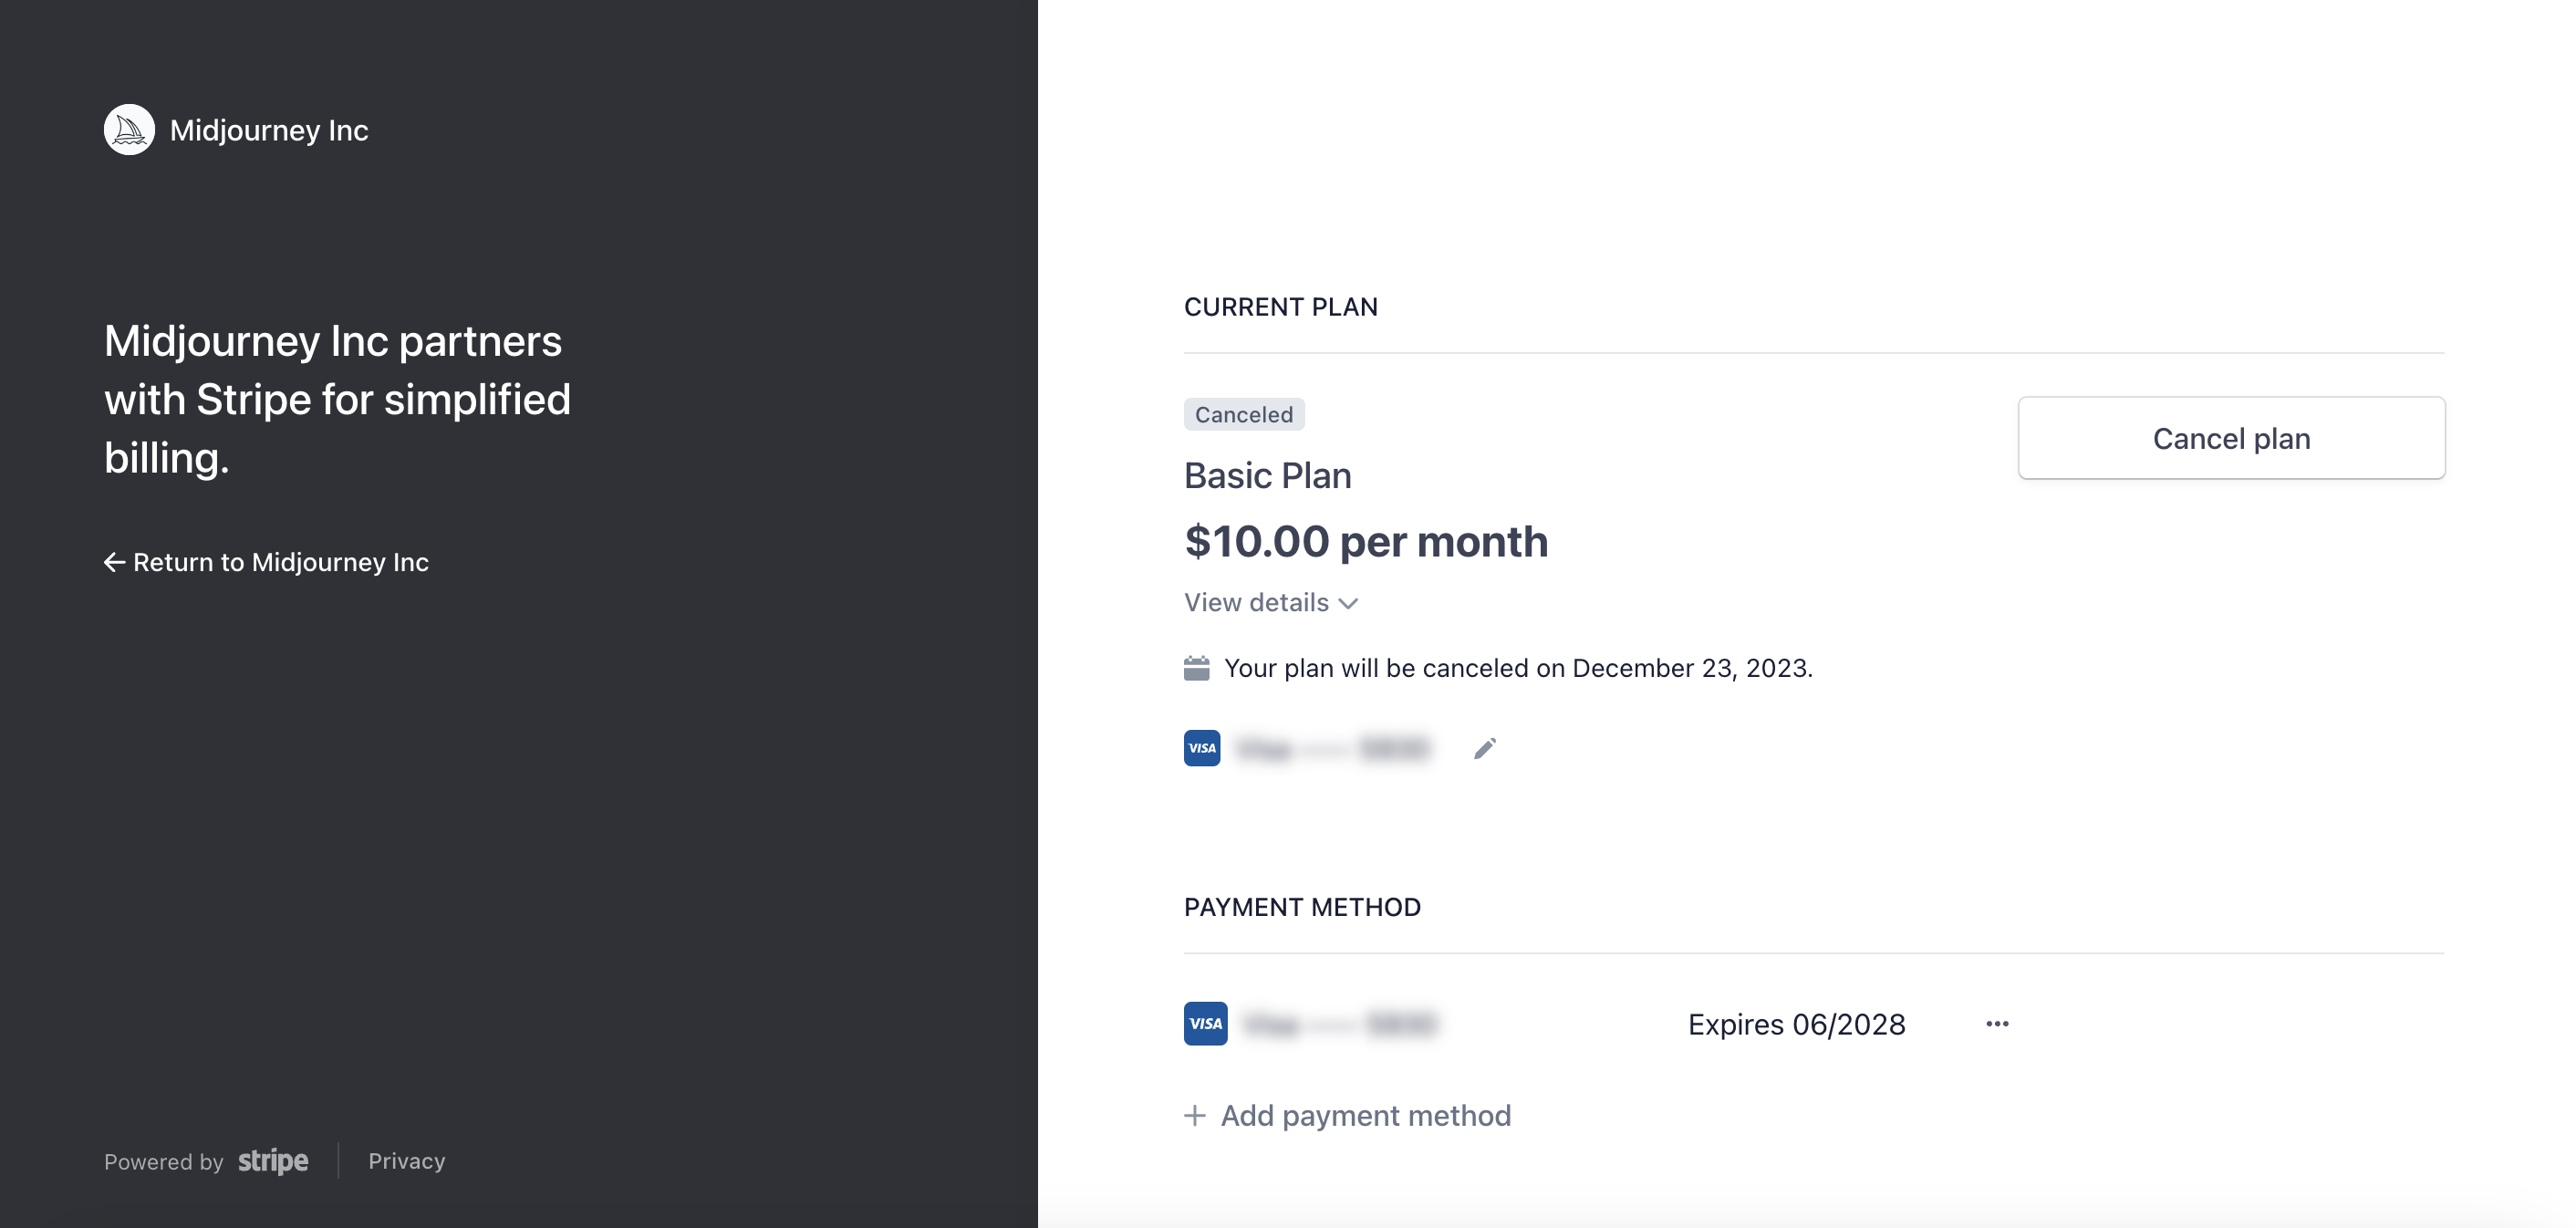The height and width of the screenshot is (1228, 2576).
Task: Click the Visa icon in Payment Method section
Action: pos(1205,1024)
